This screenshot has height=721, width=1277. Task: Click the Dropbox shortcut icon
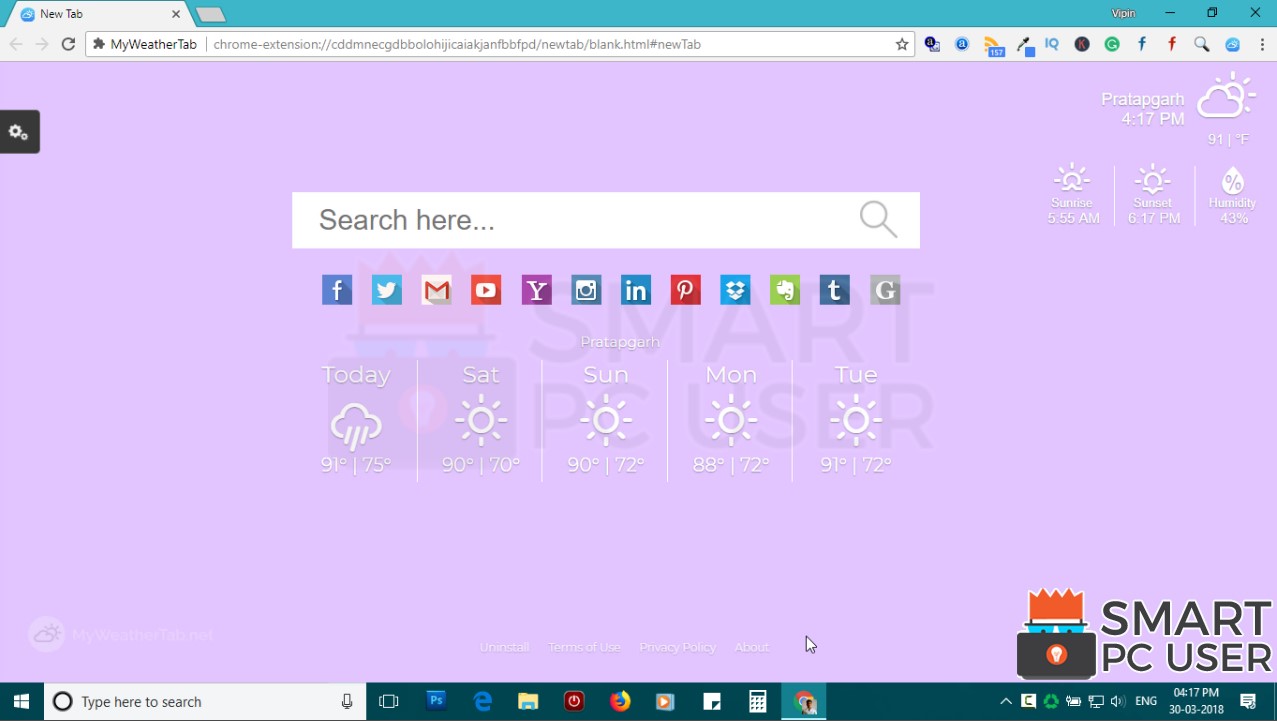[735, 289]
